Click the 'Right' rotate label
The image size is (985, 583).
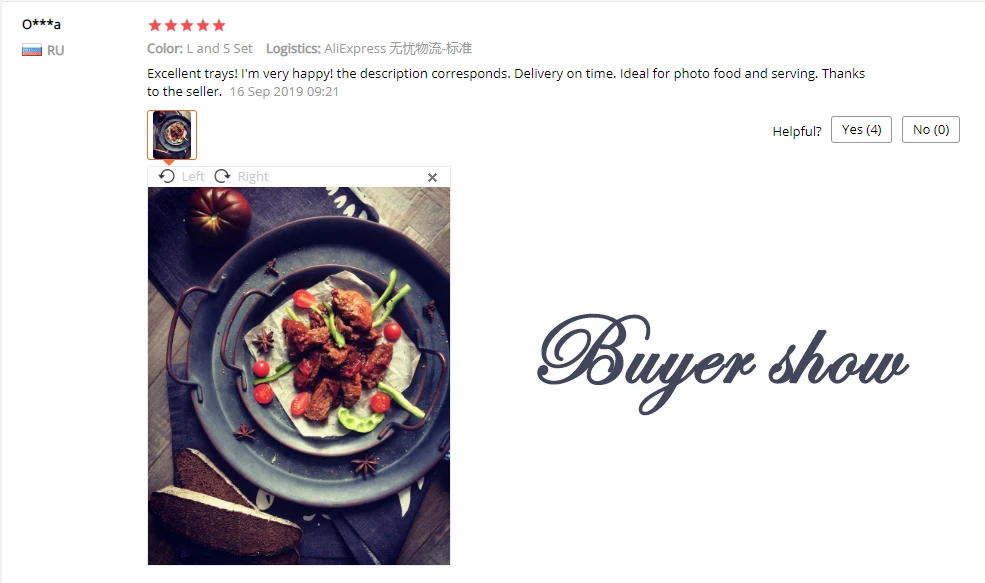click(253, 177)
